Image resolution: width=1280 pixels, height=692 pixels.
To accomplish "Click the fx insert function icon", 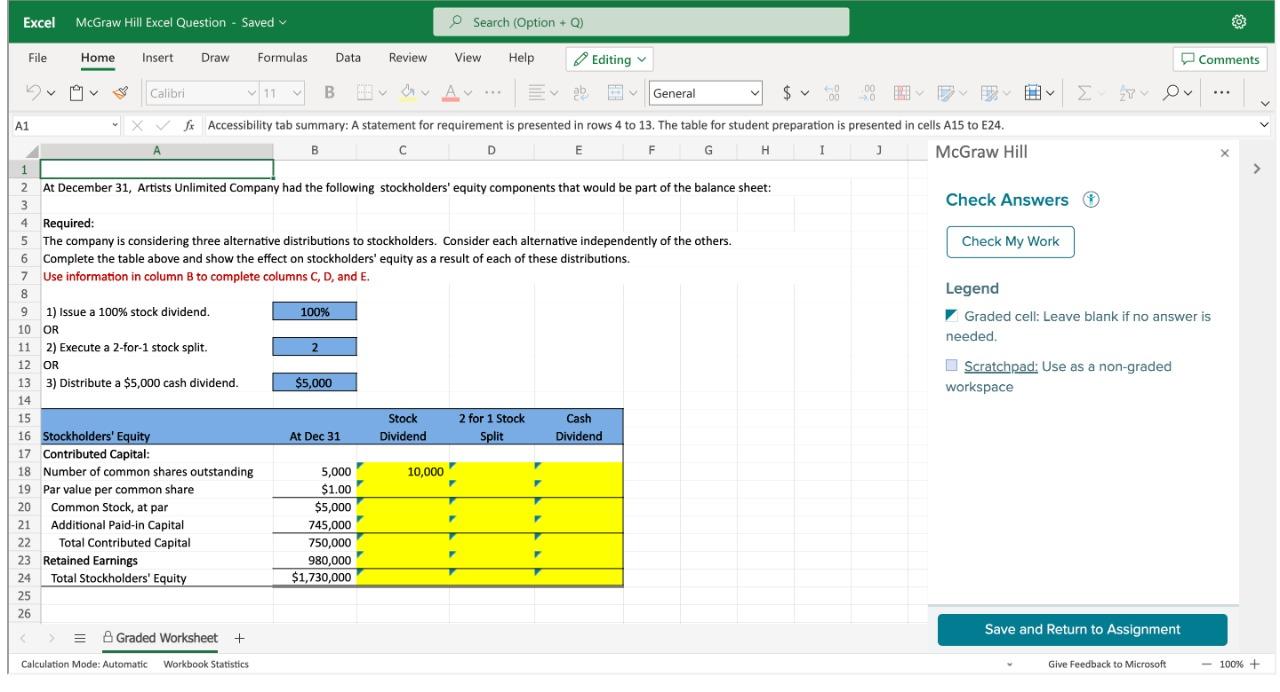I will (x=188, y=126).
